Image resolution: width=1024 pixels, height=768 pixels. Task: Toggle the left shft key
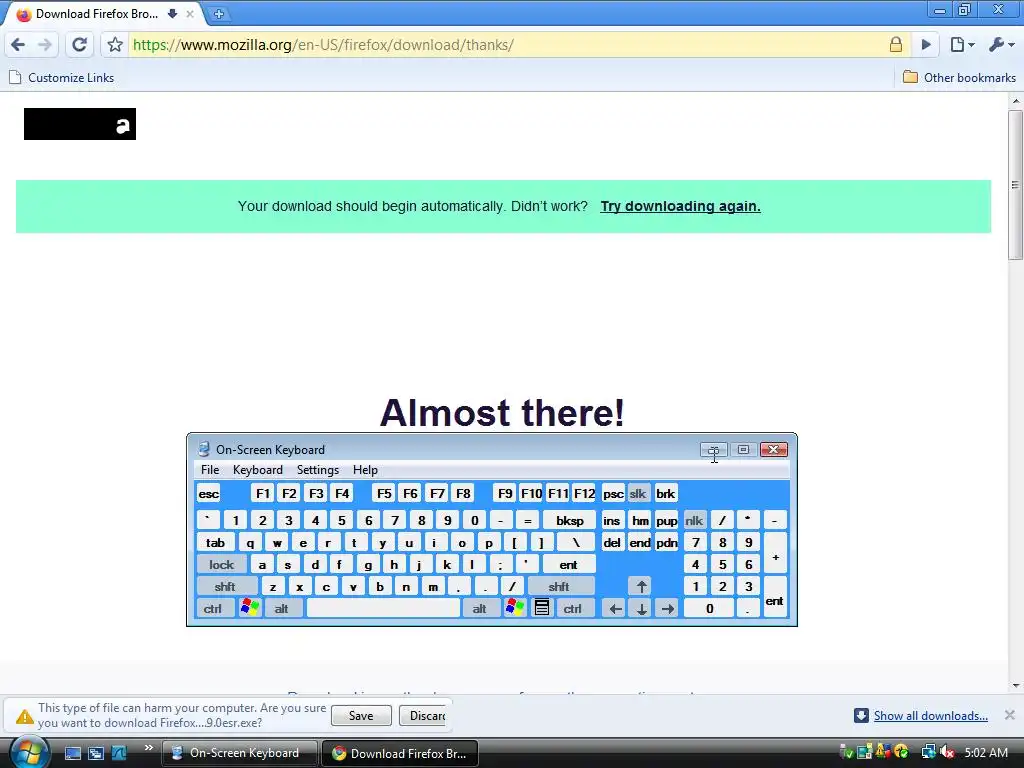pyautogui.click(x=225, y=586)
